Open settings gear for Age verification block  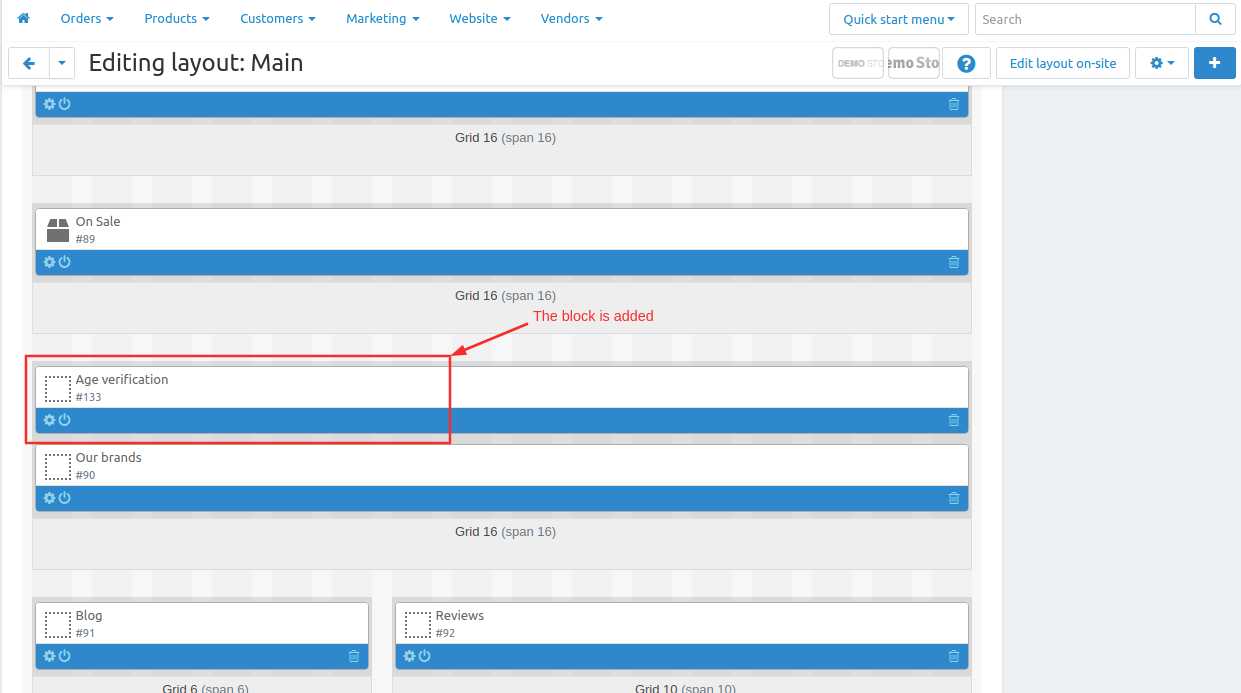pyautogui.click(x=49, y=420)
